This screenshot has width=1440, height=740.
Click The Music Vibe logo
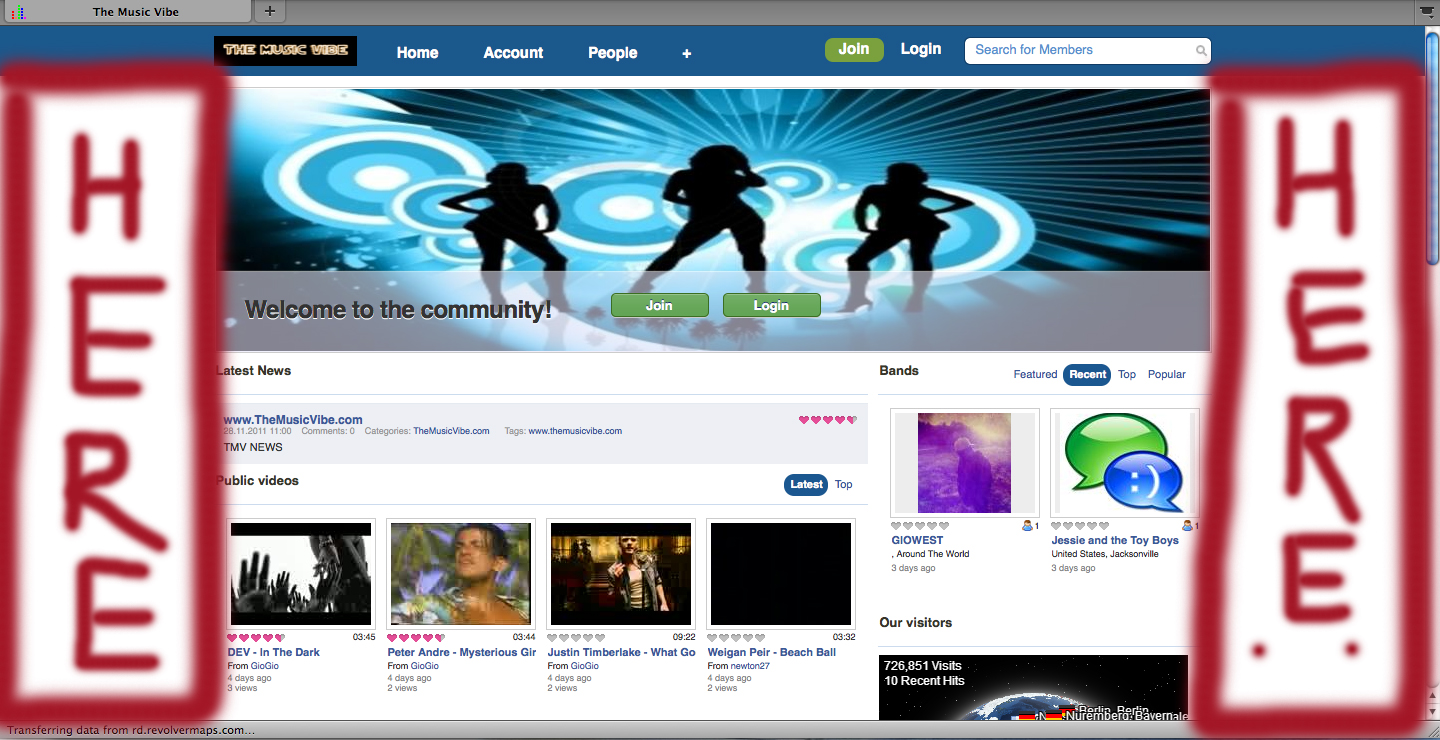pos(285,51)
